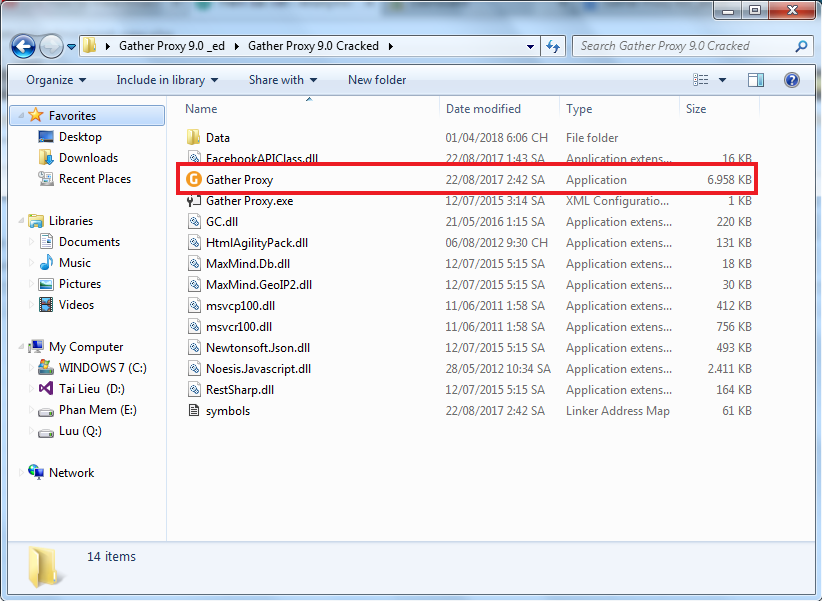Click the Documents library icon

(46, 242)
